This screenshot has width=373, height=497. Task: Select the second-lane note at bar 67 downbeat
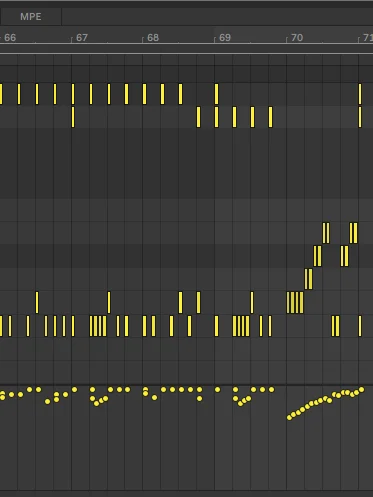pyautogui.click(x=73, y=117)
